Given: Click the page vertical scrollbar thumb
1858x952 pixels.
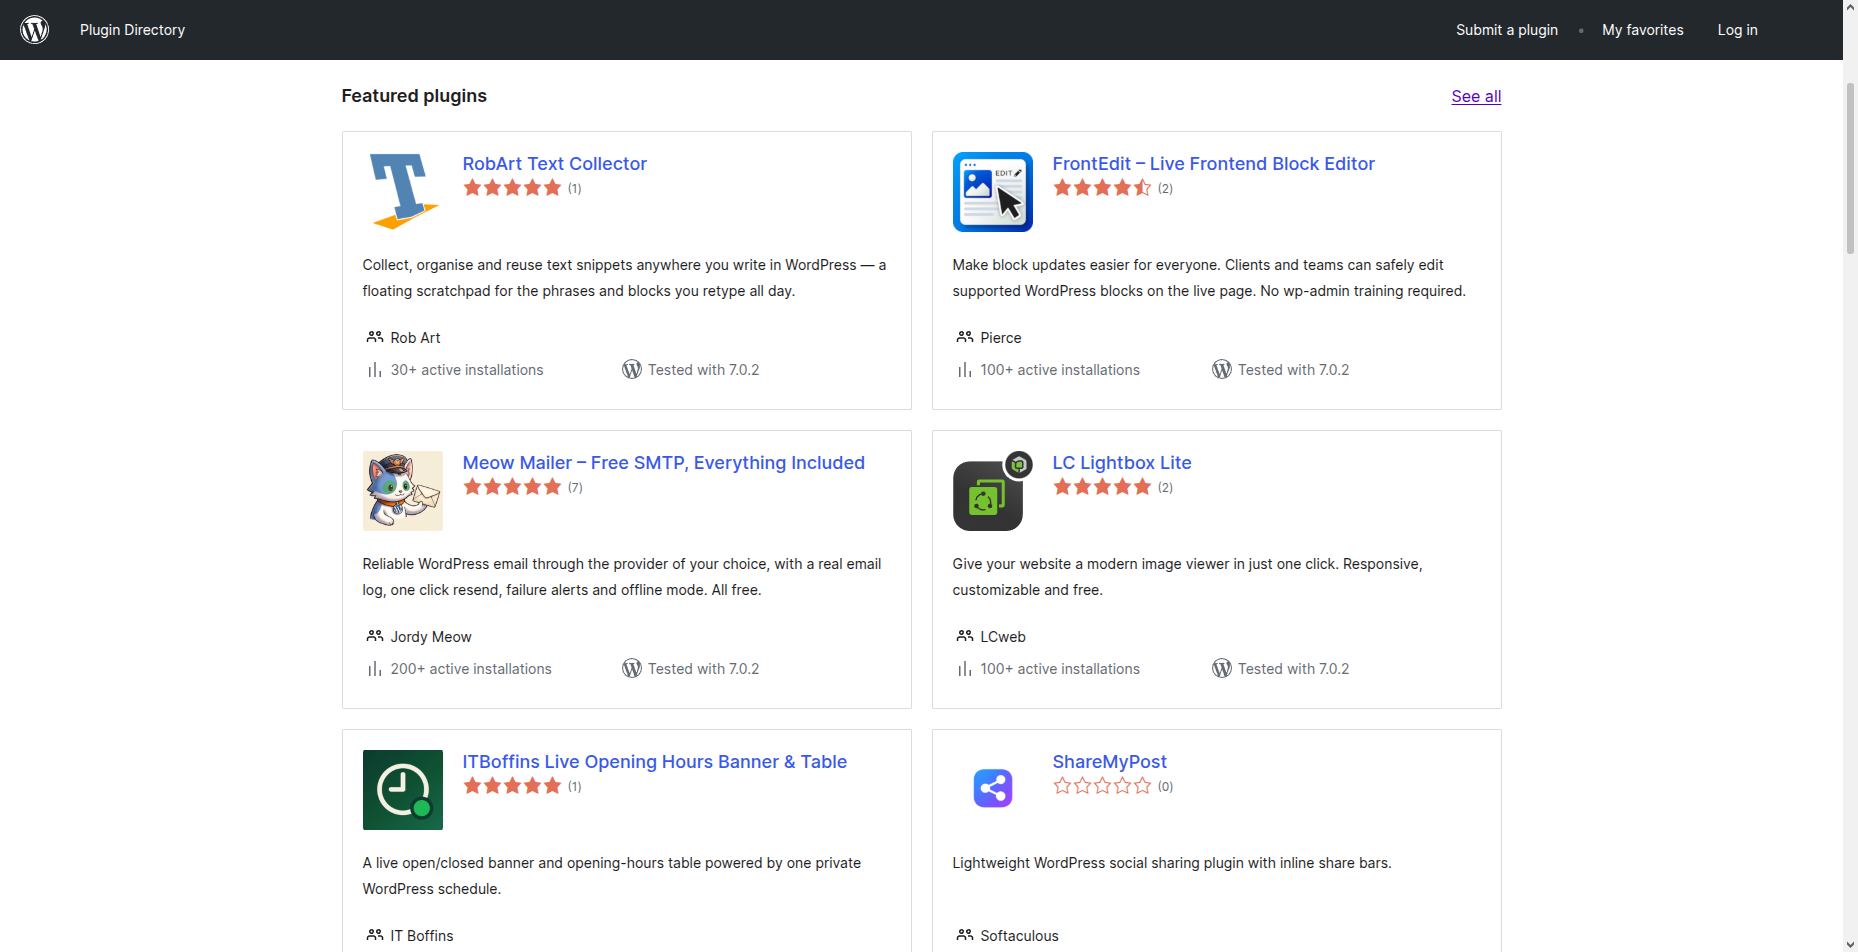Looking at the screenshot, I should (1850, 168).
